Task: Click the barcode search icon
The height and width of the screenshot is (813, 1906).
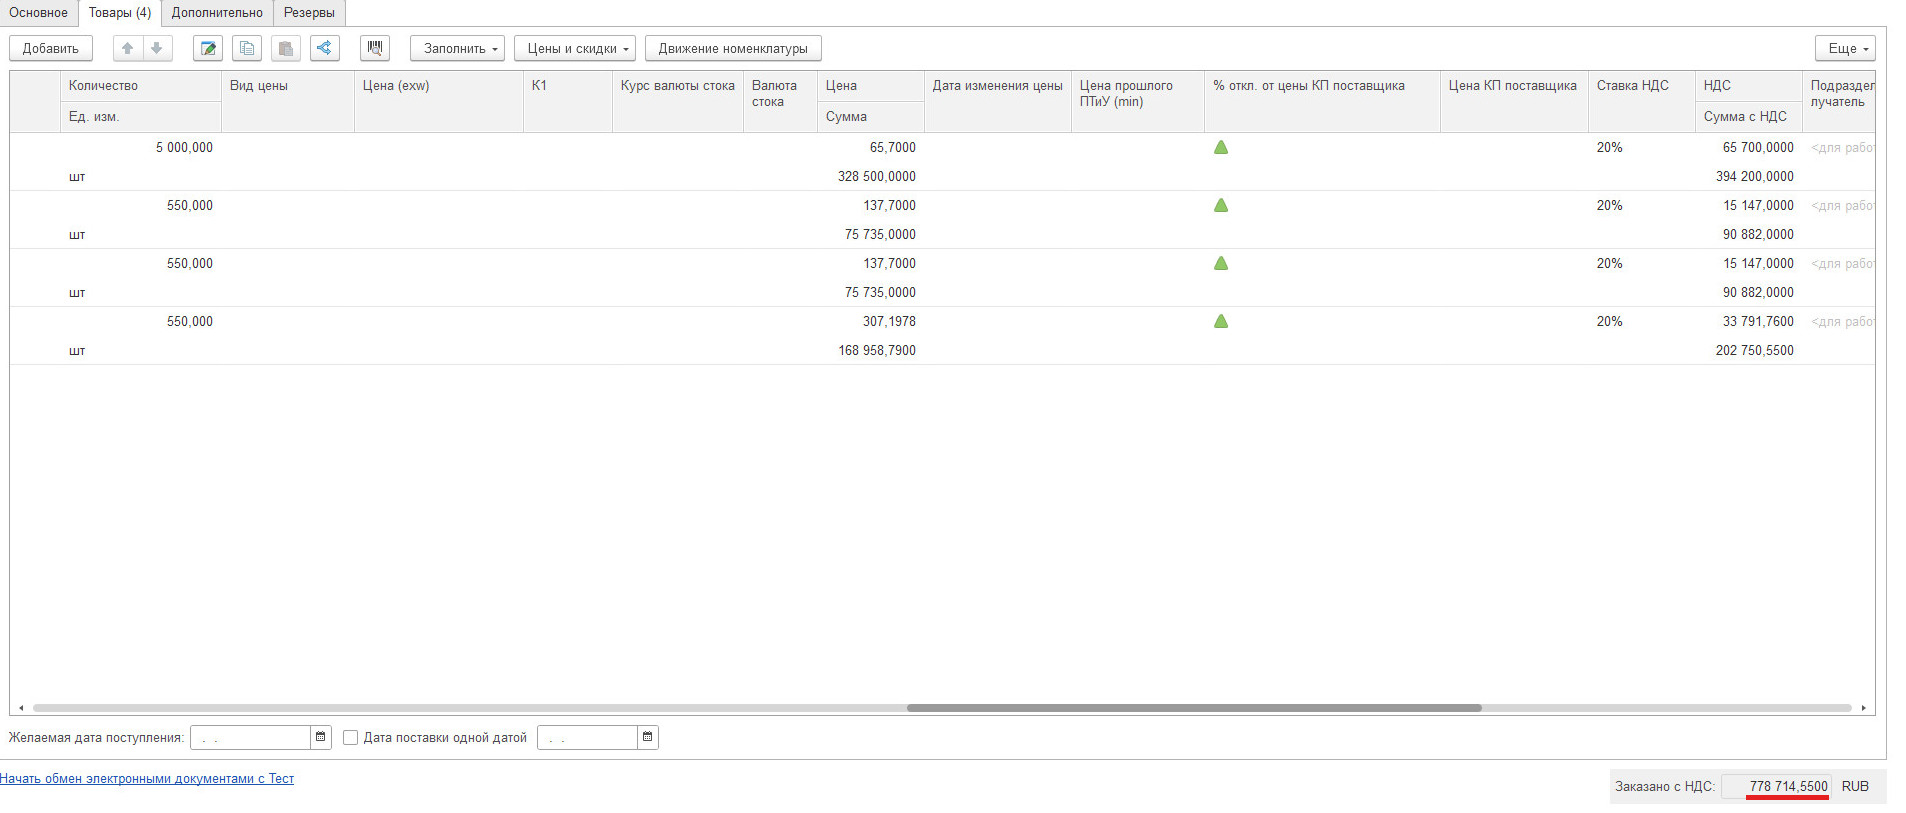Action: point(375,48)
